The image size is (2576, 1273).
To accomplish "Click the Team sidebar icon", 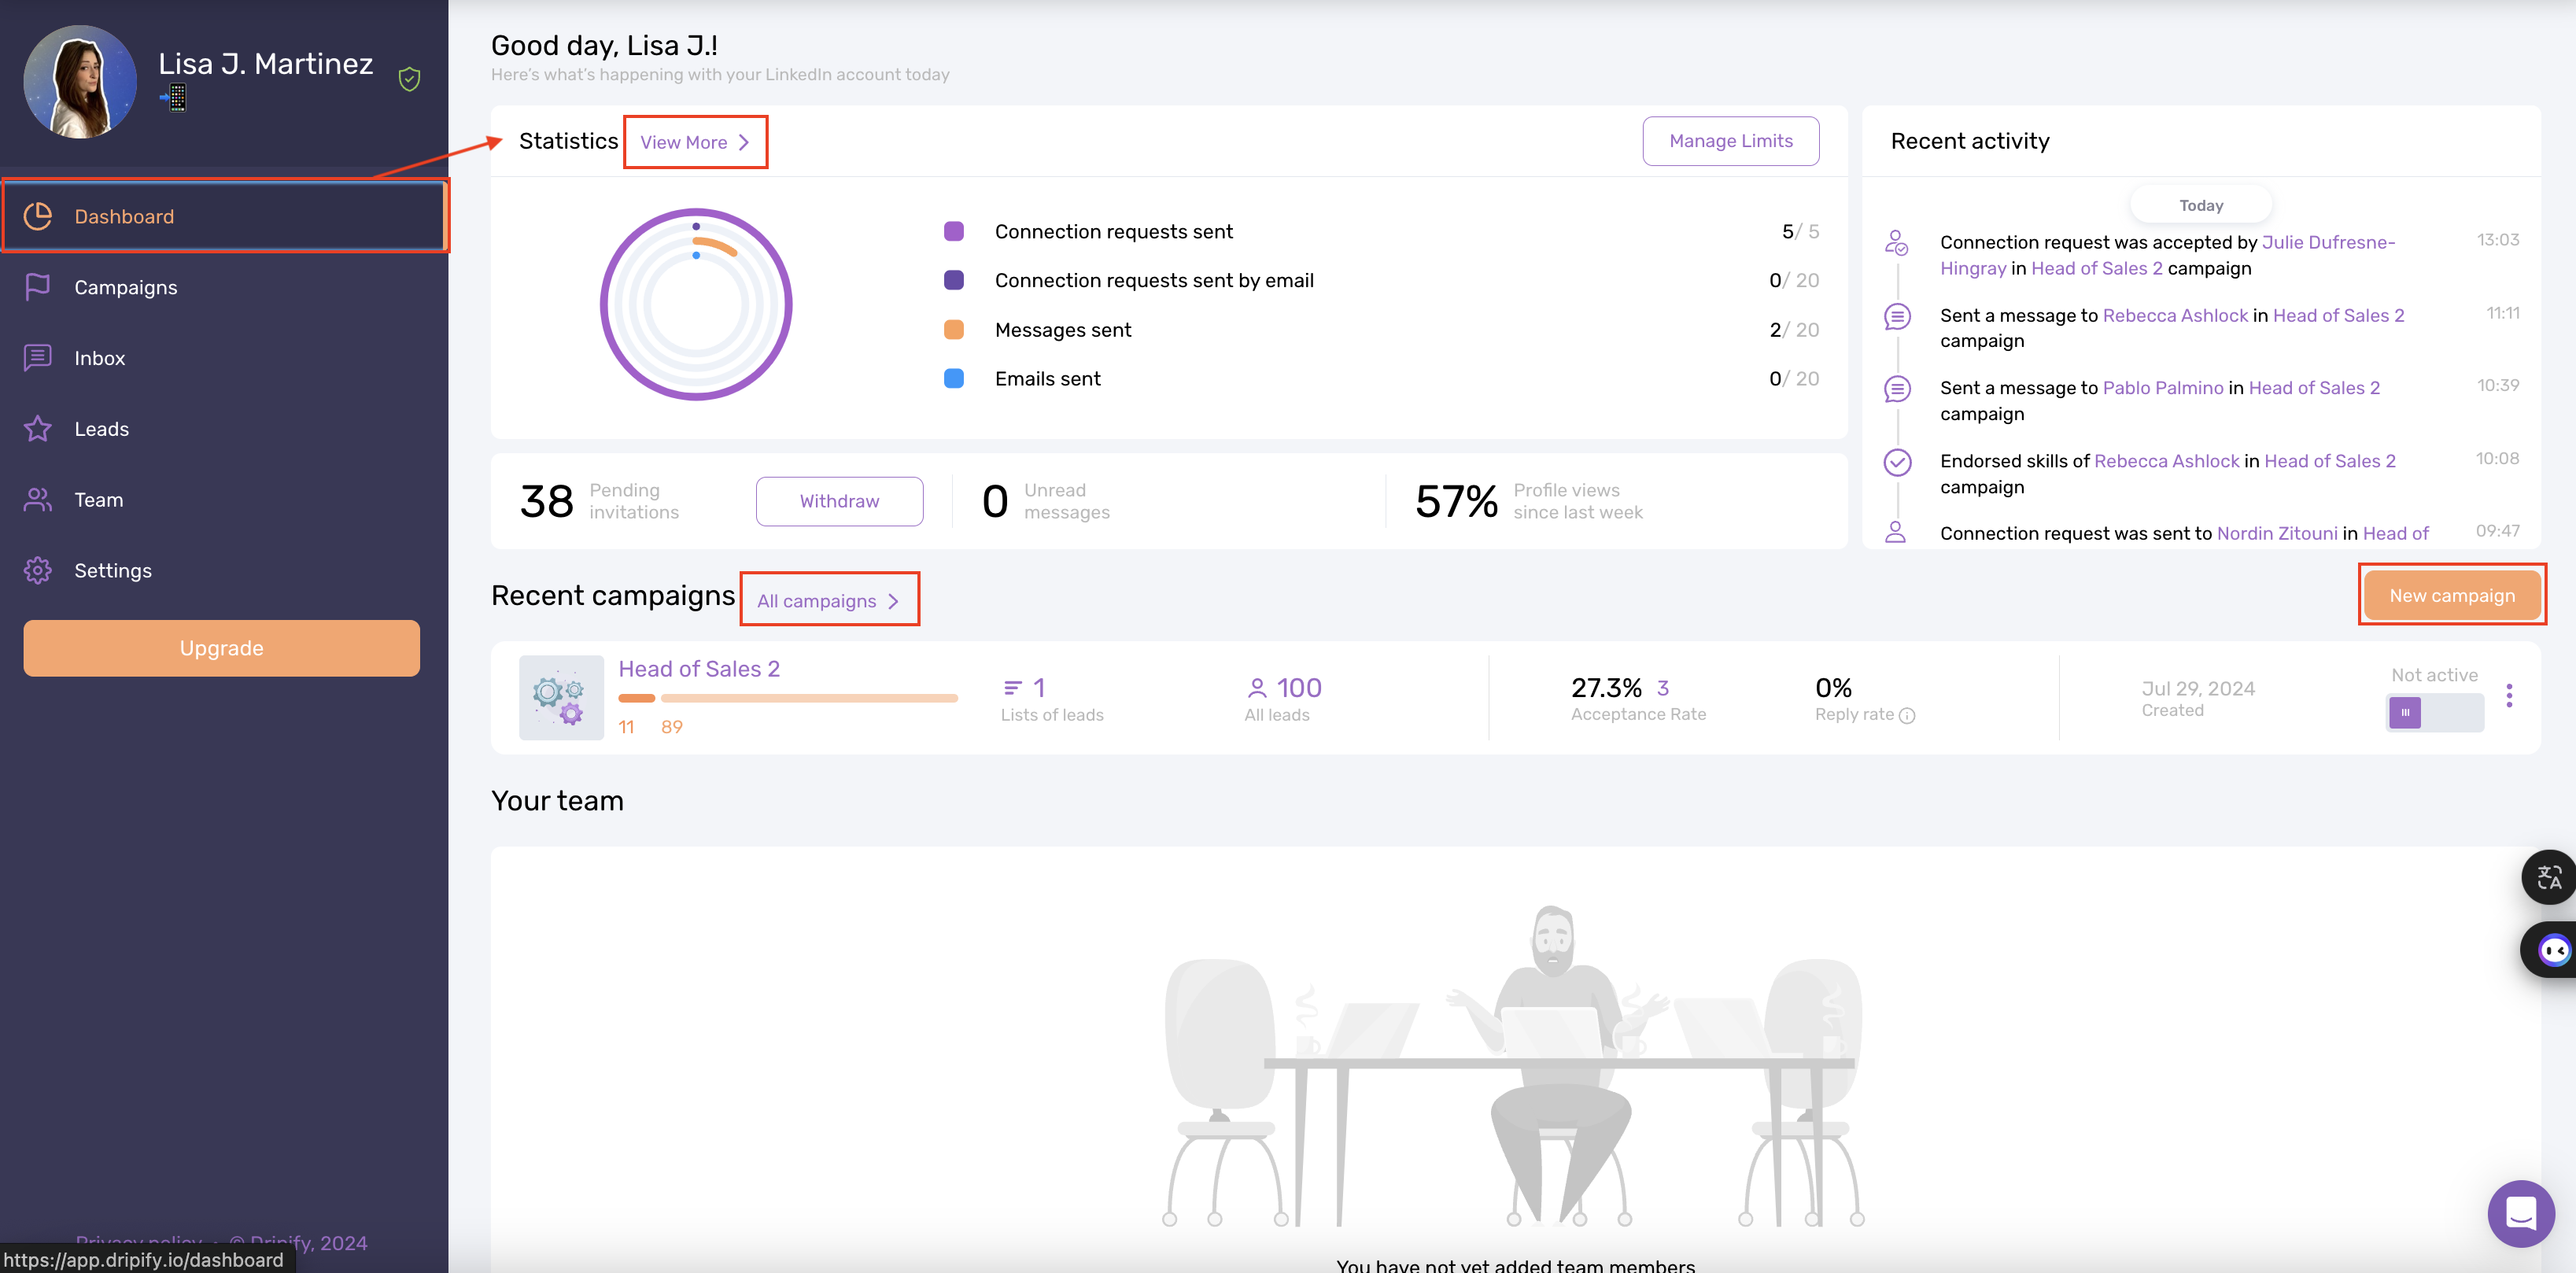I will click(x=41, y=500).
